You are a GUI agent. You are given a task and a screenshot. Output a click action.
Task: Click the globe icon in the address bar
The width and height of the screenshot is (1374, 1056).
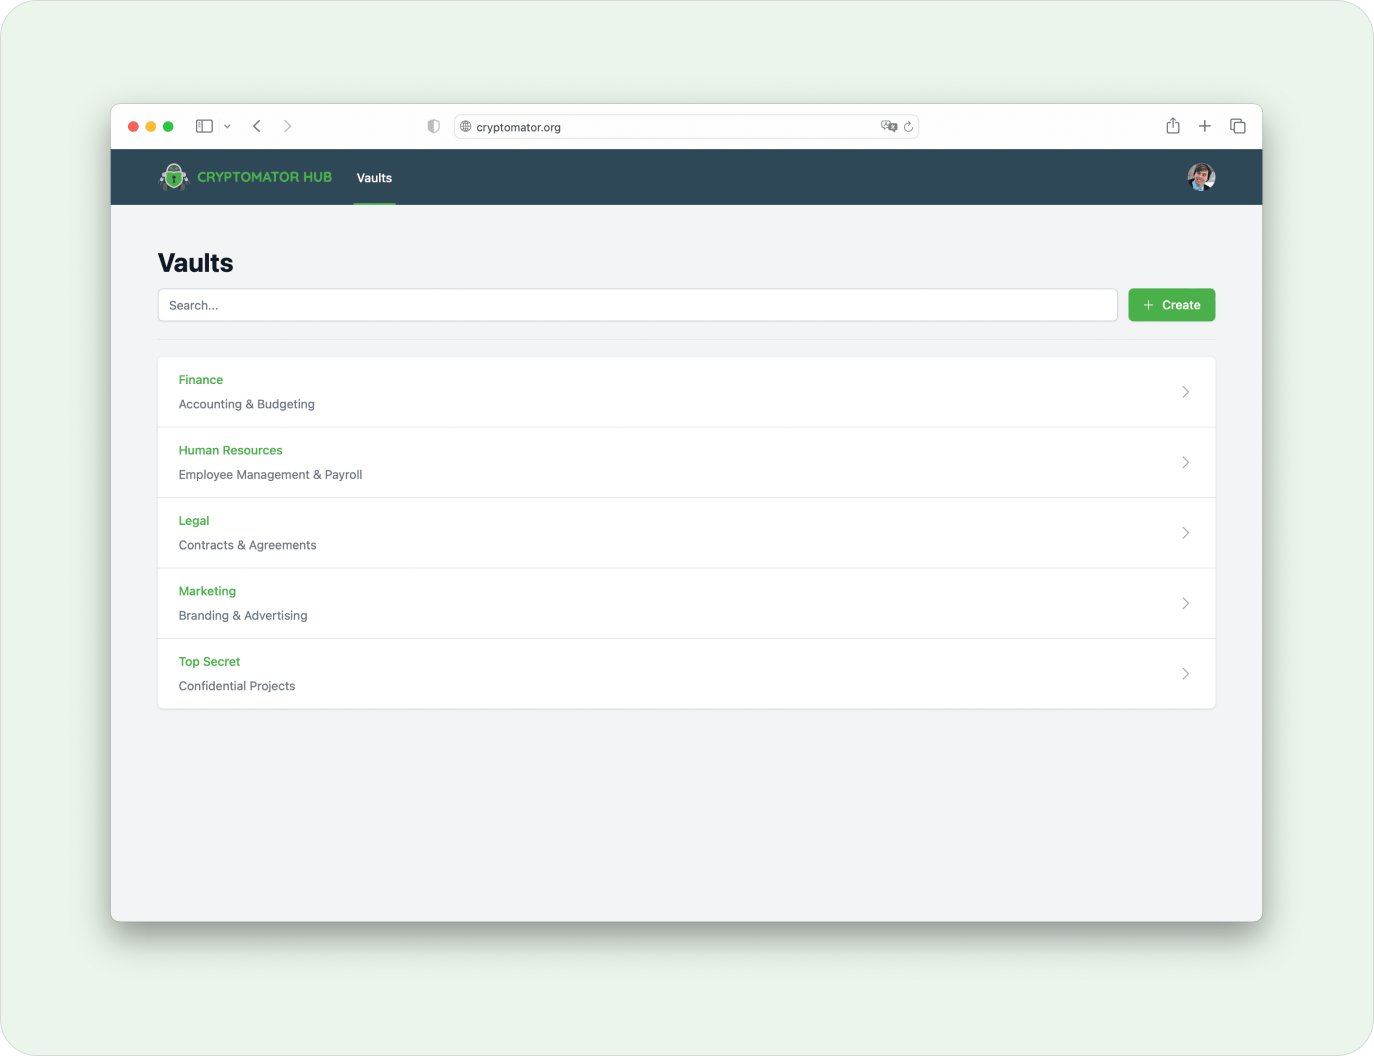(465, 127)
